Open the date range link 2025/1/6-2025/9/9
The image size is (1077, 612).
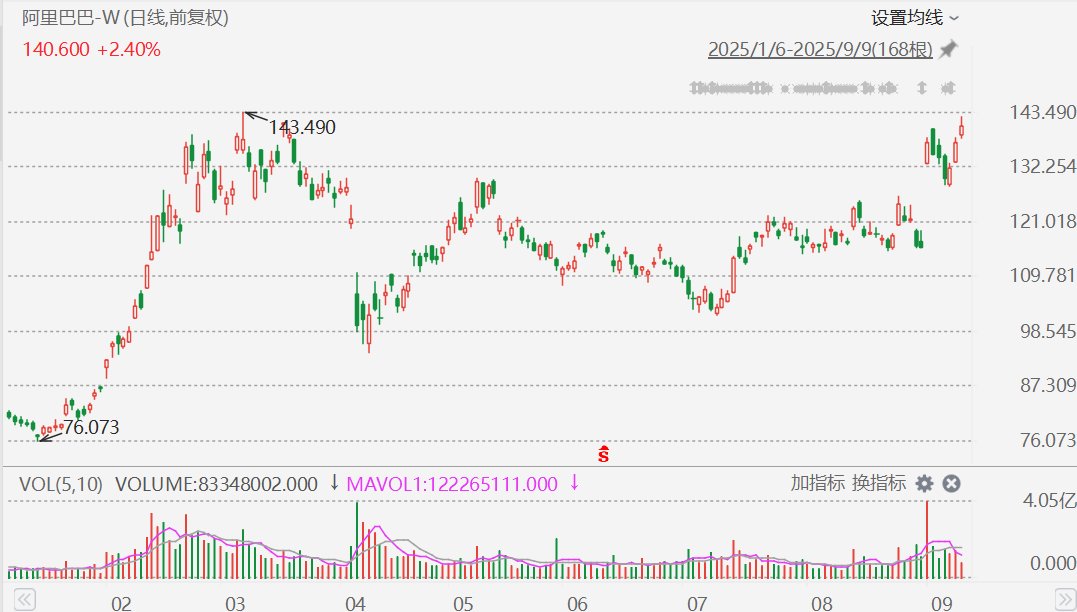click(820, 49)
